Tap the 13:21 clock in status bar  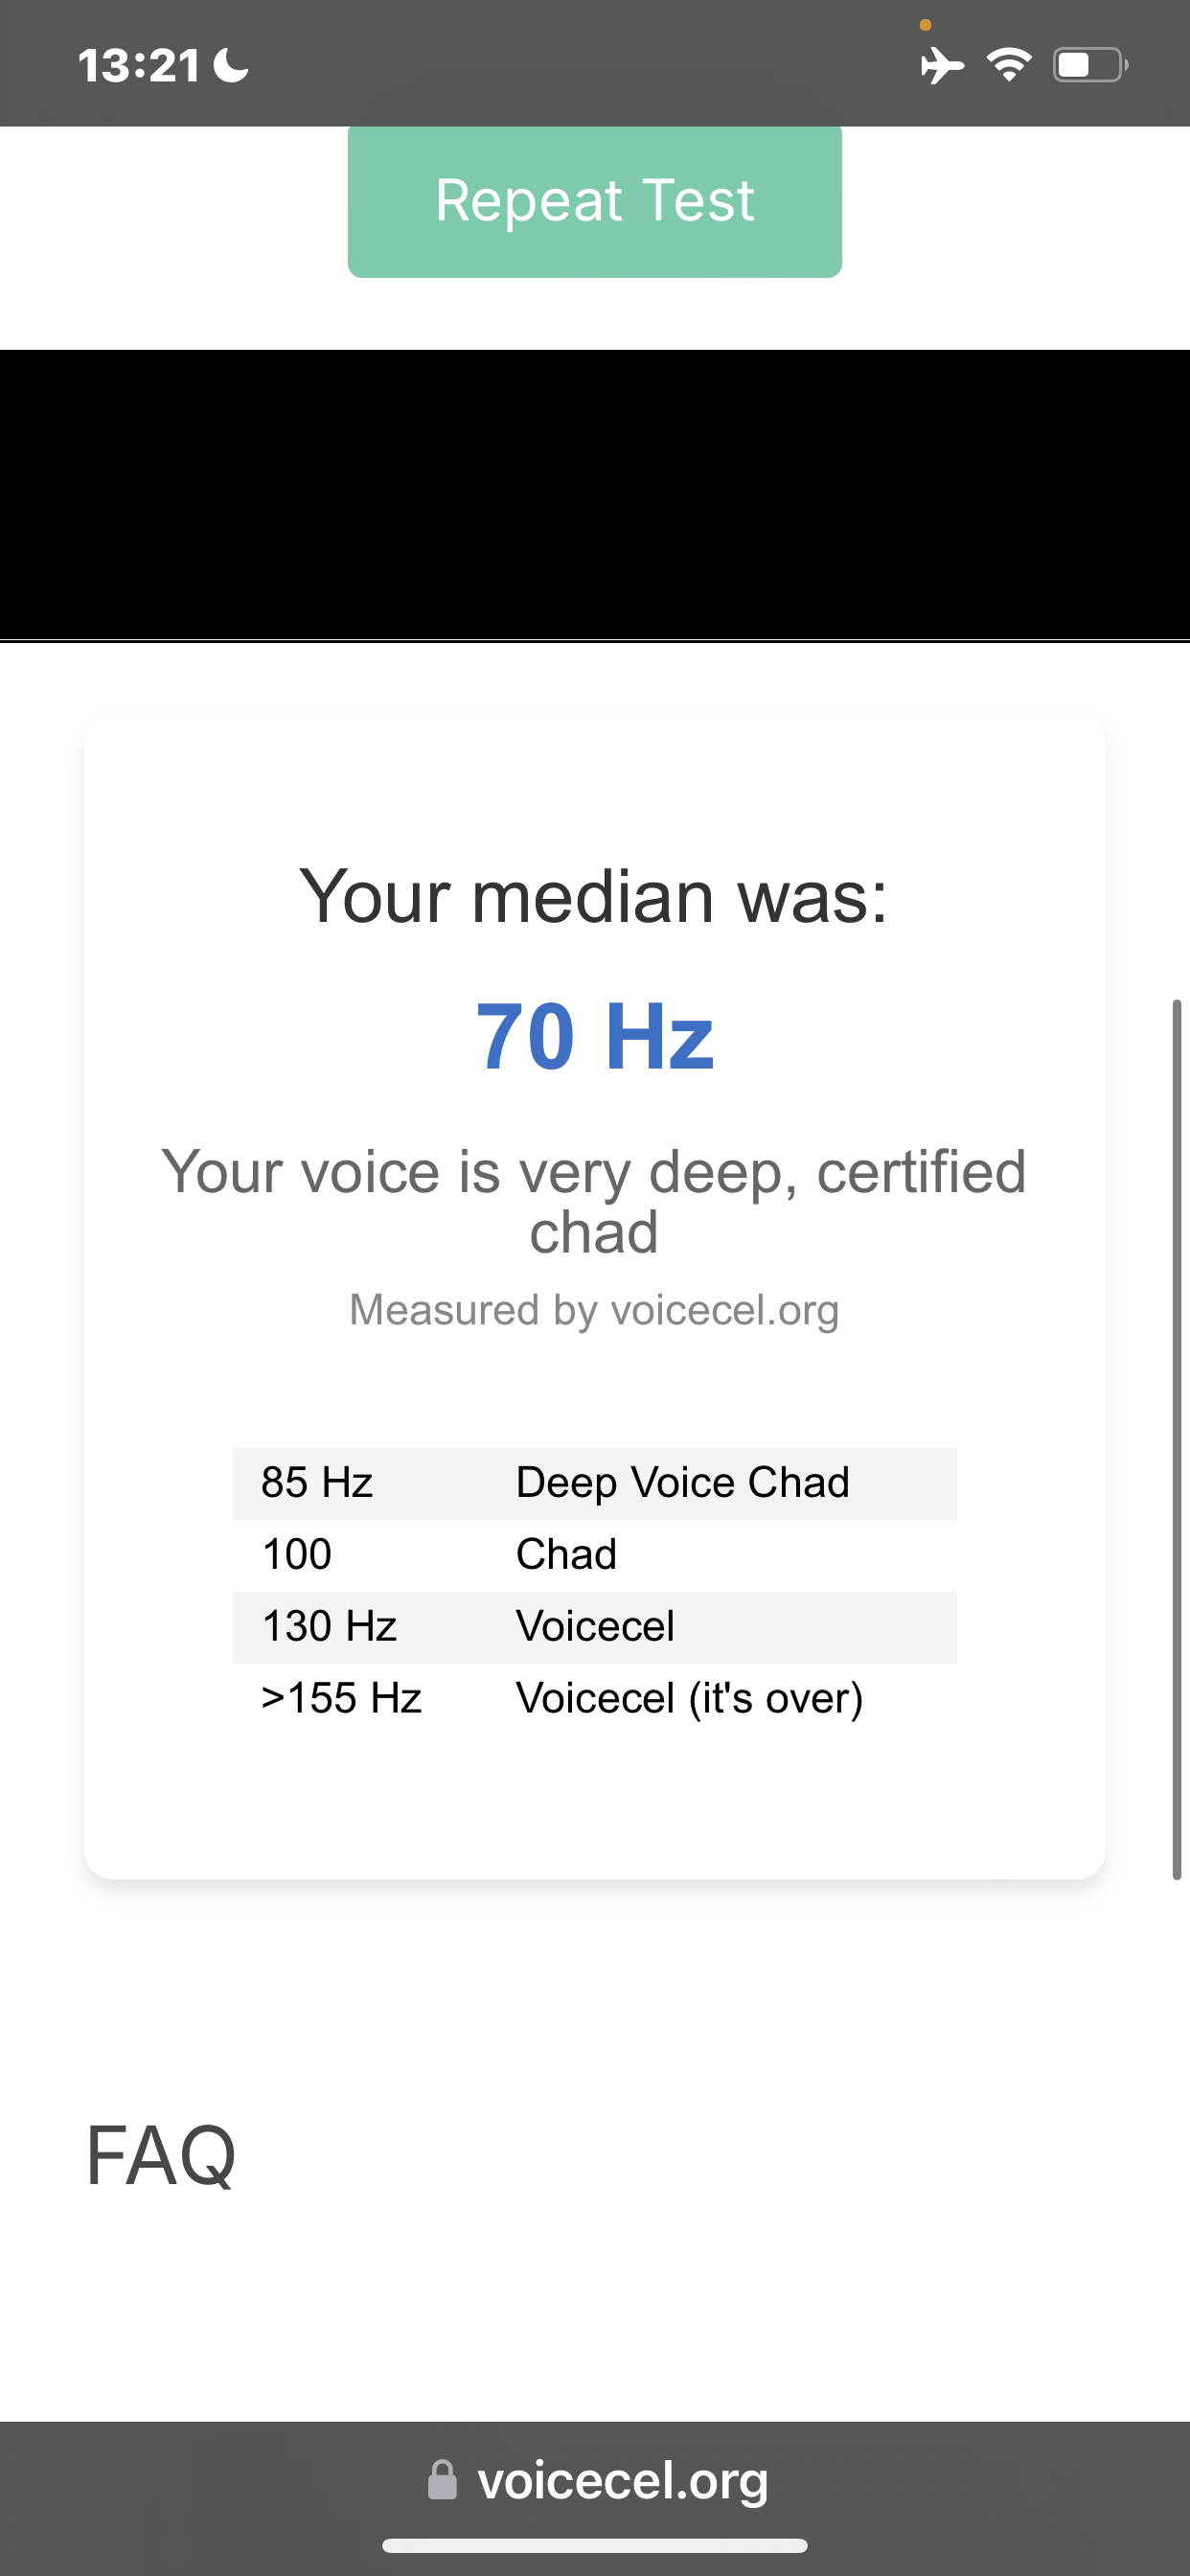139,66
